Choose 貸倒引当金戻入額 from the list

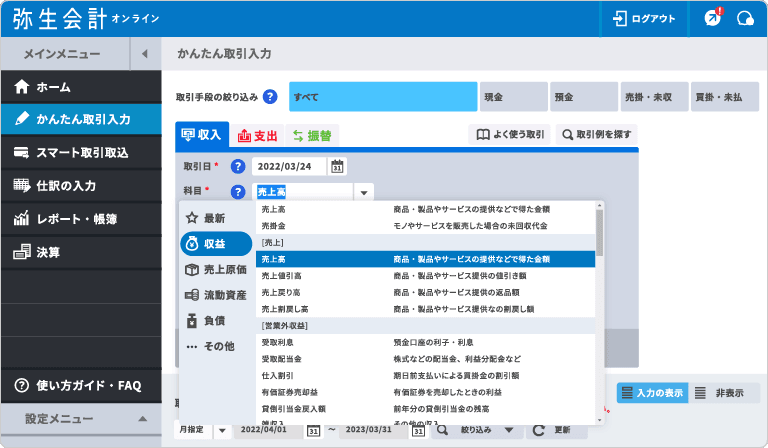pos(425,409)
